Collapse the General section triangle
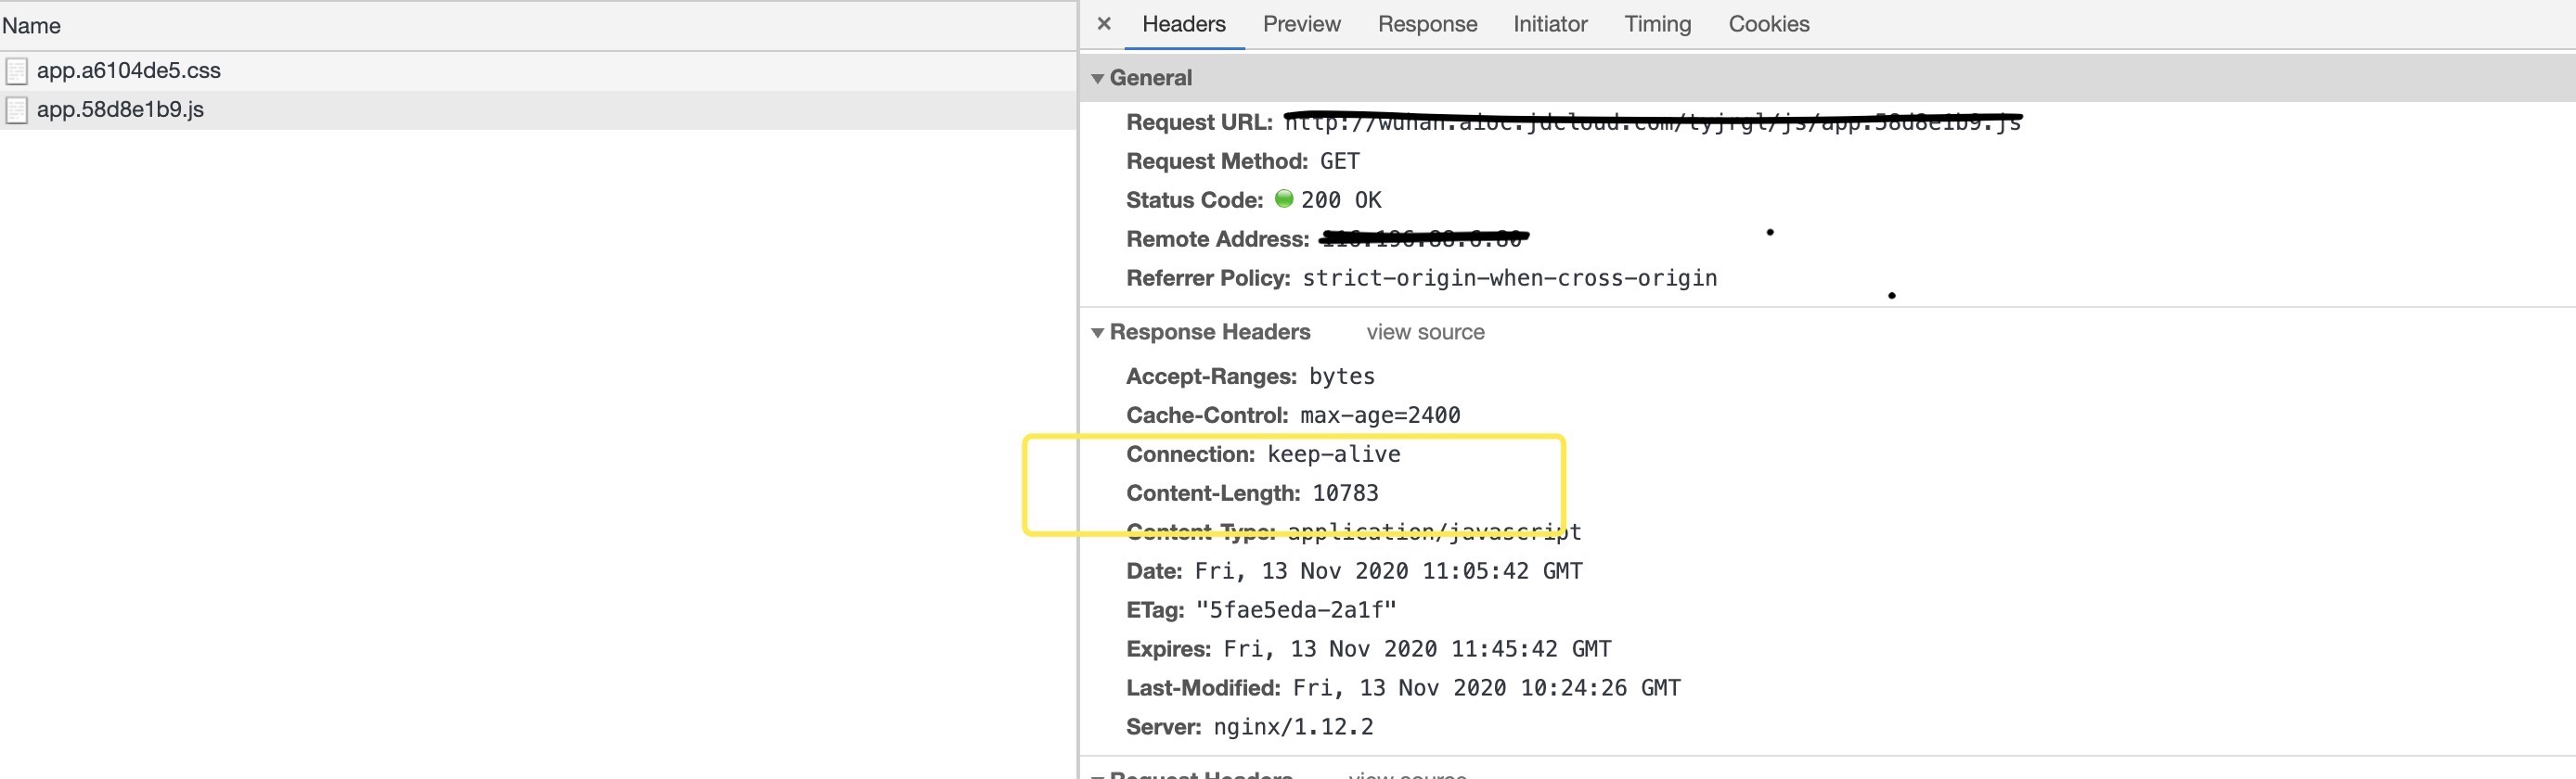The width and height of the screenshot is (2576, 779). pyautogui.click(x=1097, y=78)
